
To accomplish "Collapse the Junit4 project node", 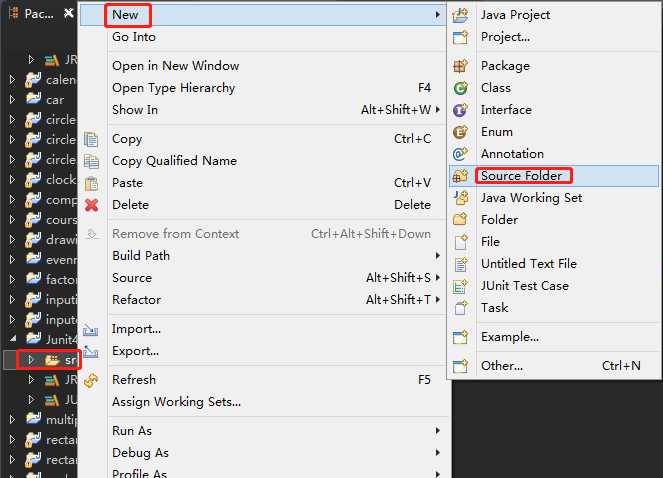I will tap(13, 338).
